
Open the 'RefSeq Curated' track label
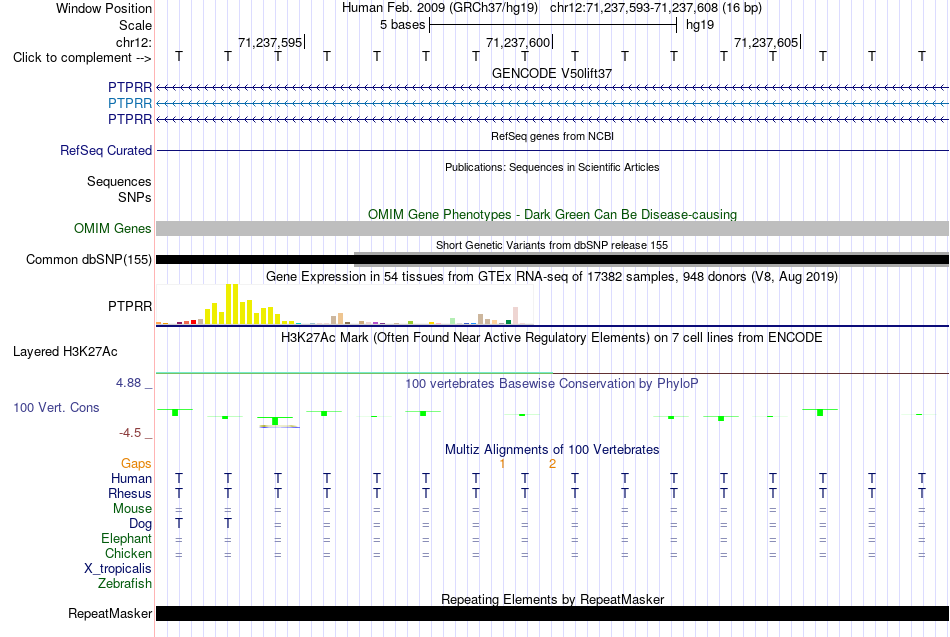(105, 150)
